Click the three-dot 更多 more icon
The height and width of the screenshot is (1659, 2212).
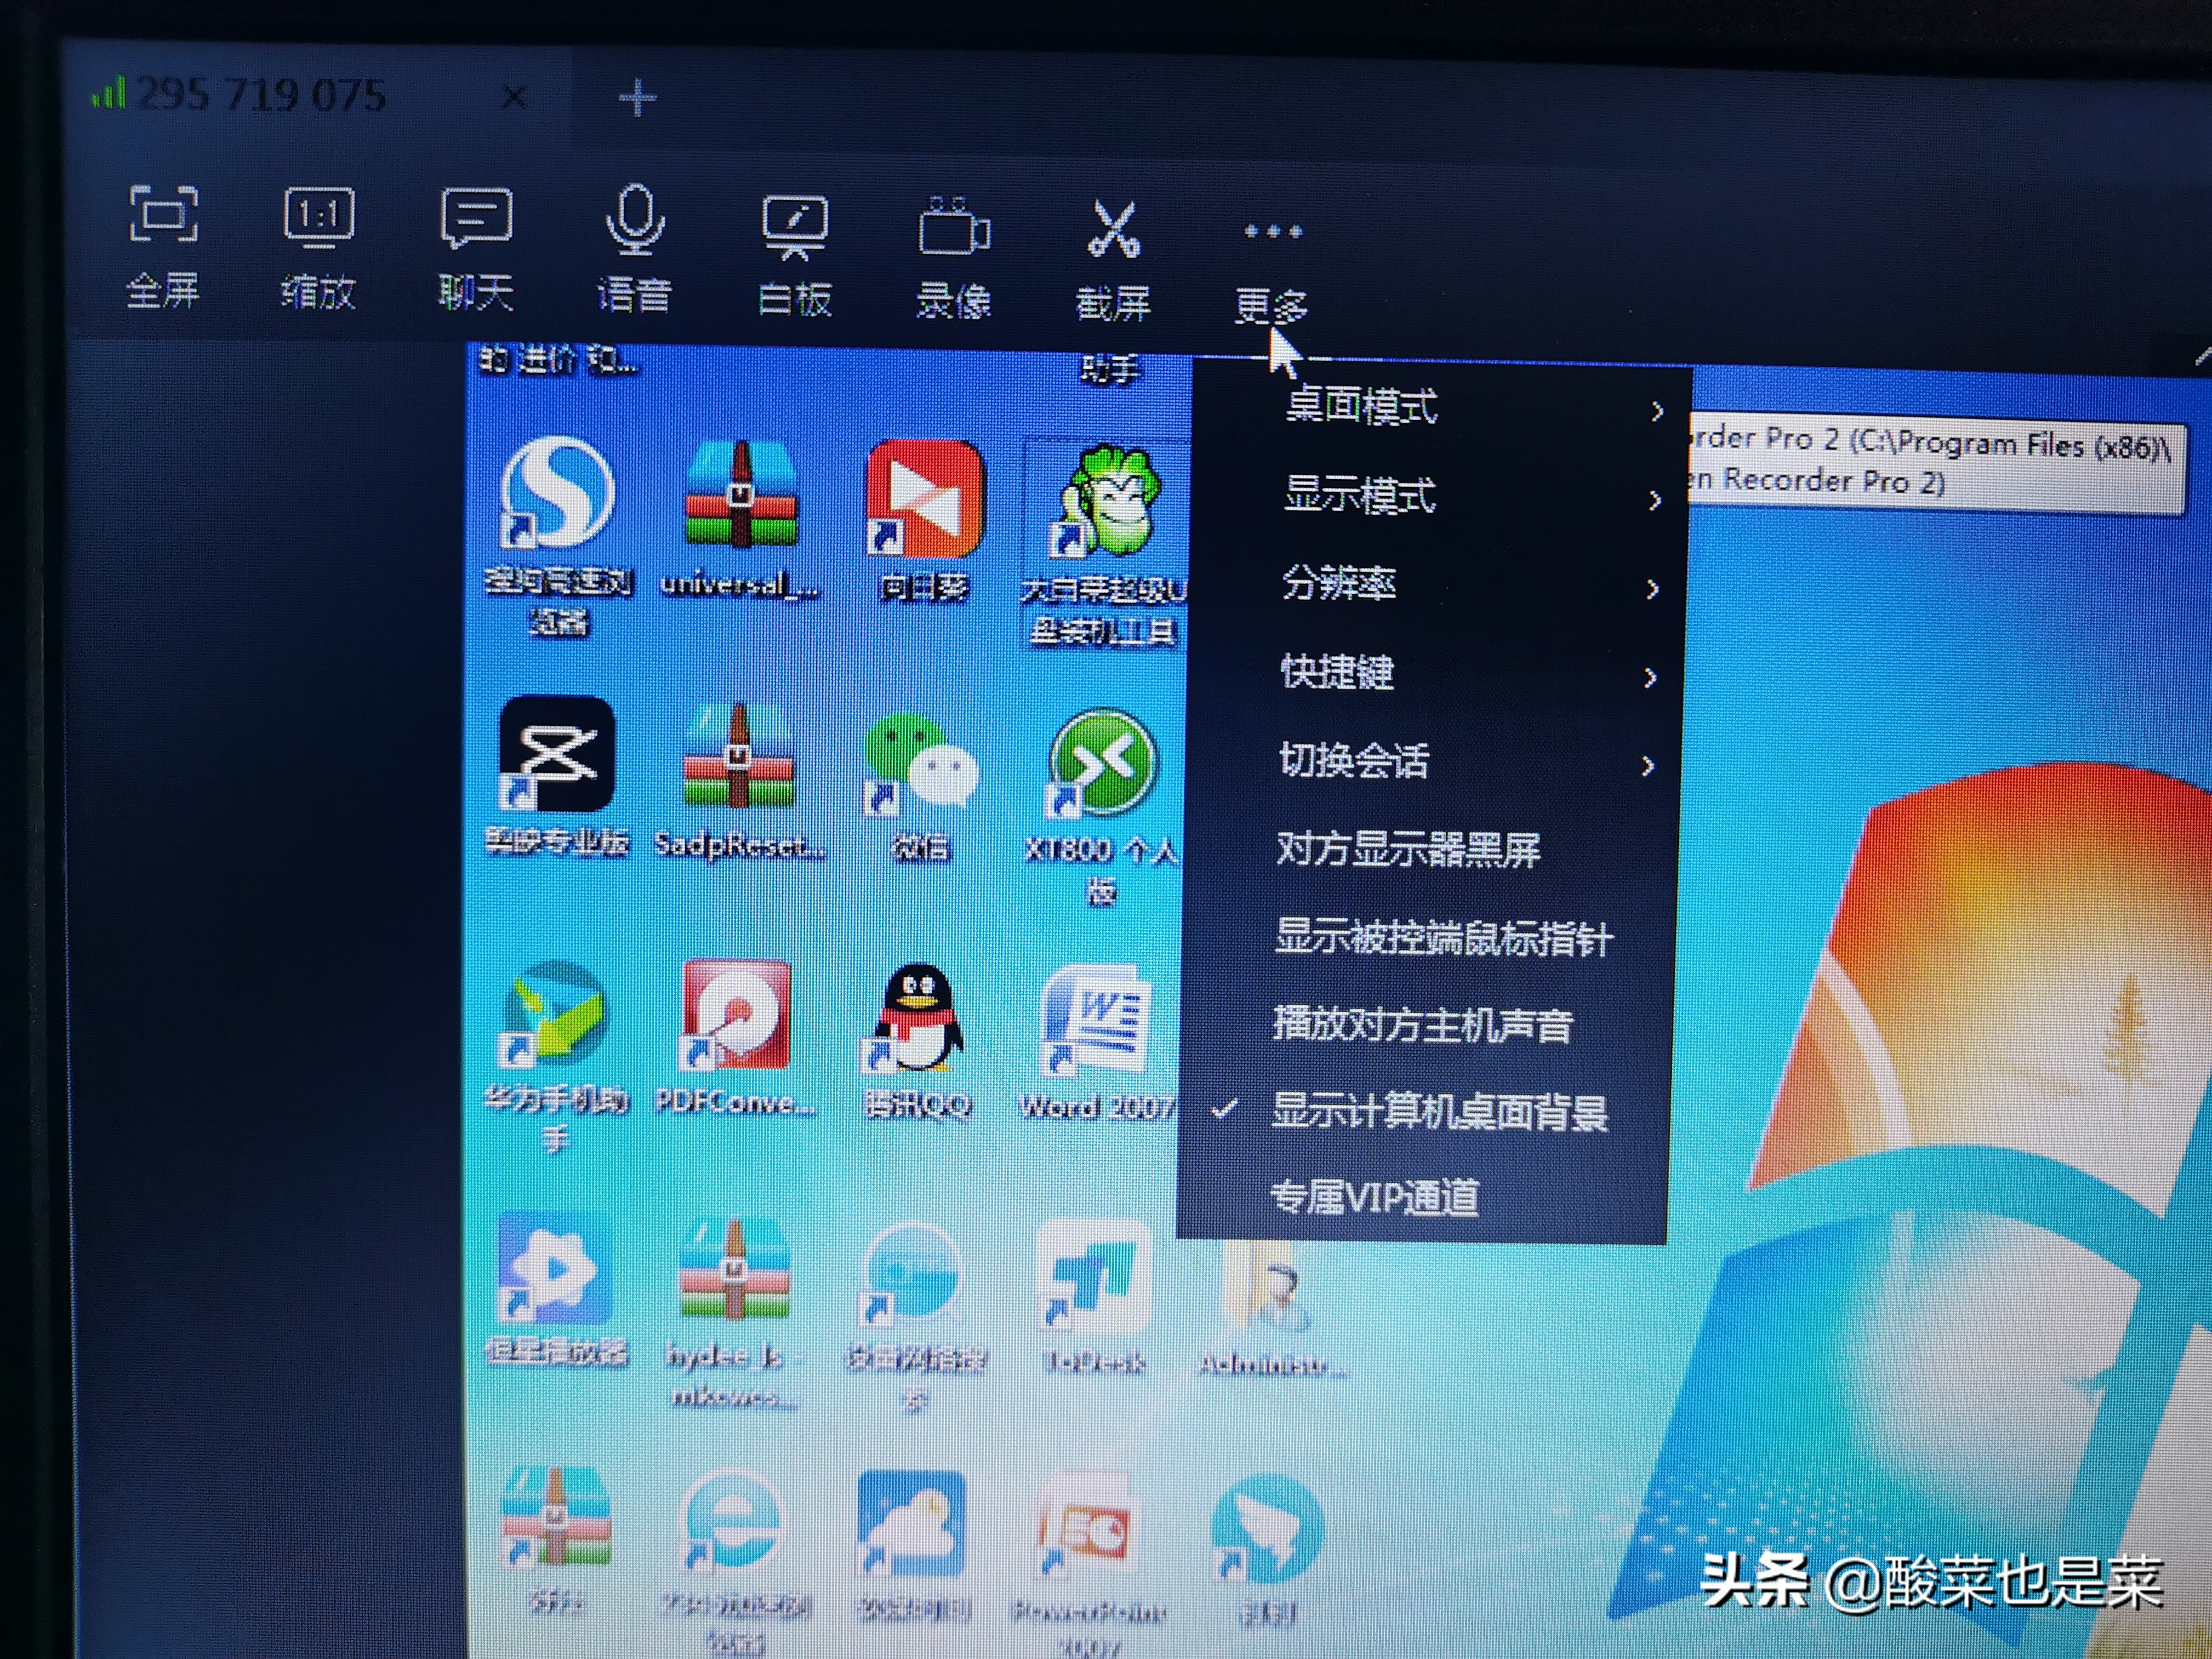click(1272, 232)
